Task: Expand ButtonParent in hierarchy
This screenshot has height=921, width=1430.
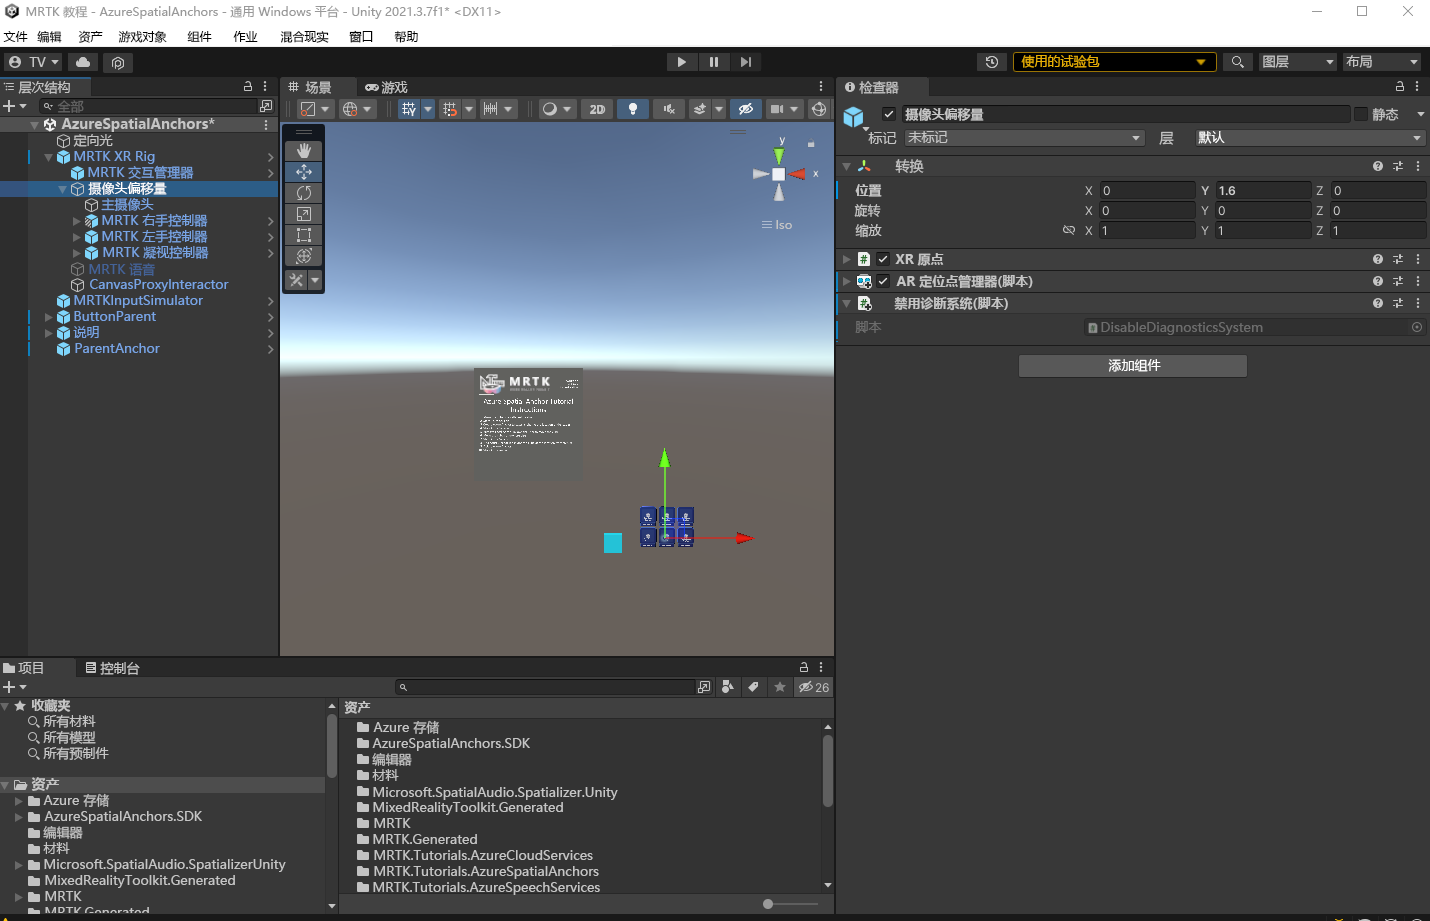Action: (x=48, y=317)
